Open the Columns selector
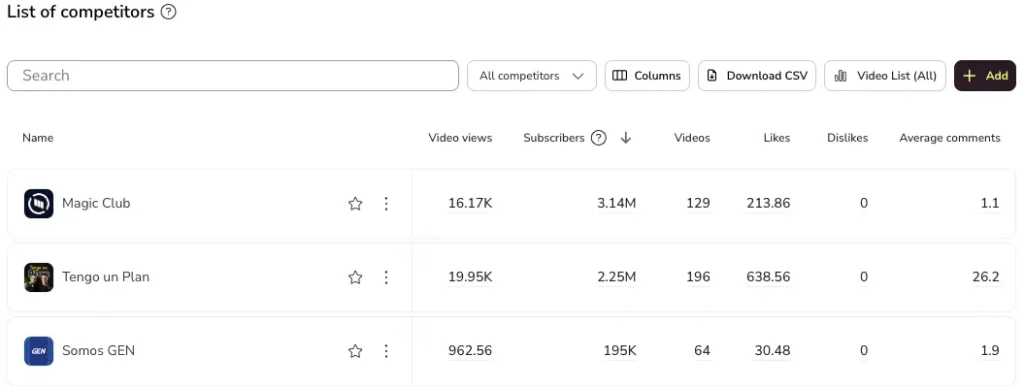Image resolution: width=1024 pixels, height=389 pixels. coord(647,76)
